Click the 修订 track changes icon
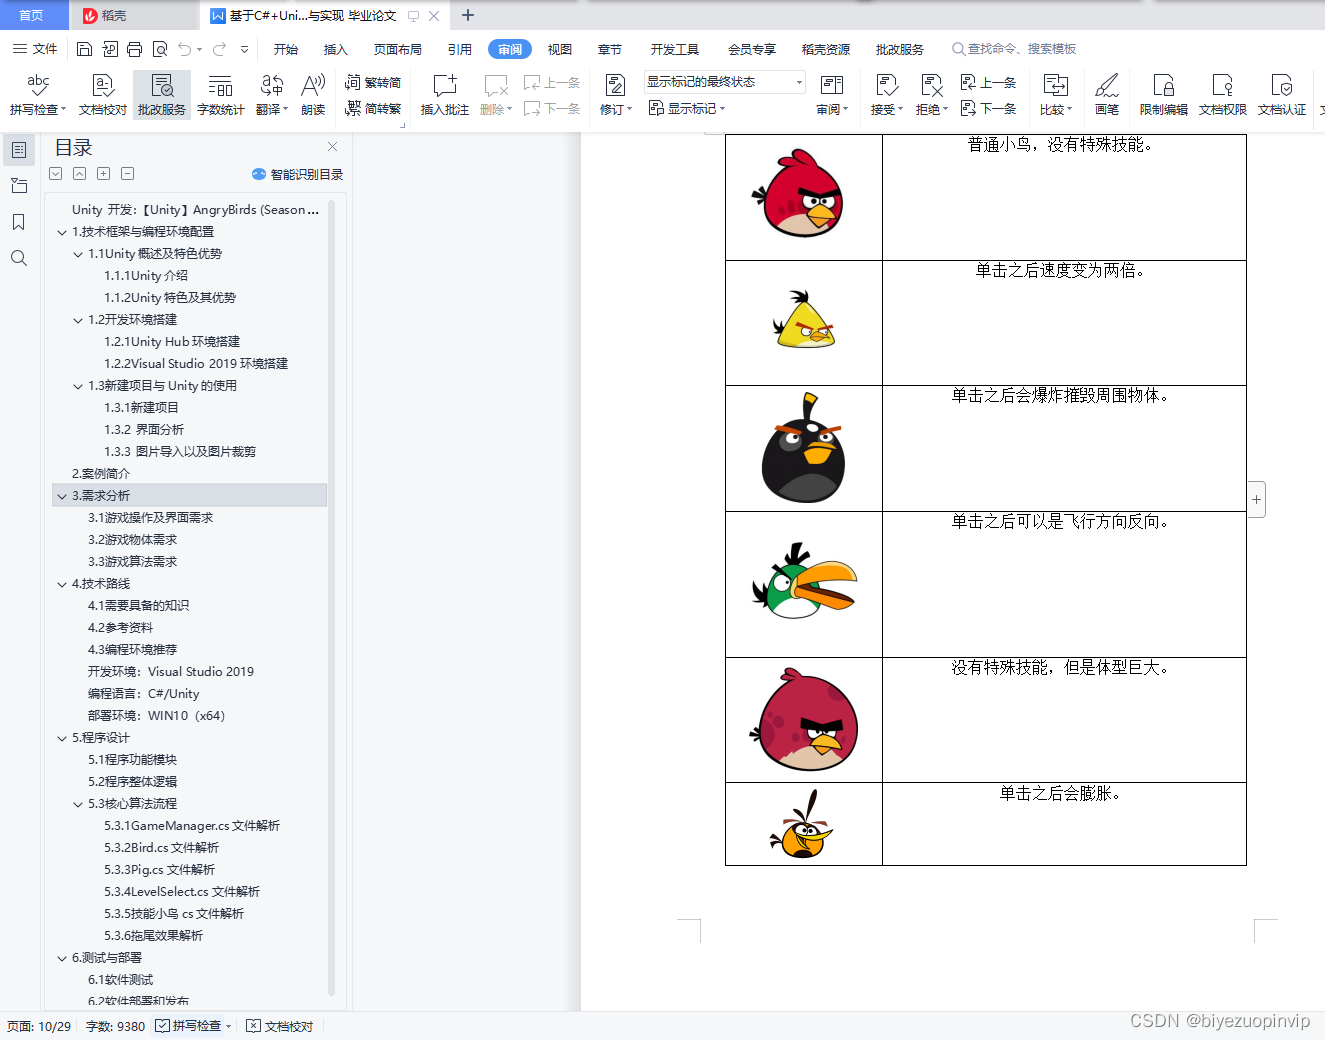1325x1040 pixels. click(615, 86)
